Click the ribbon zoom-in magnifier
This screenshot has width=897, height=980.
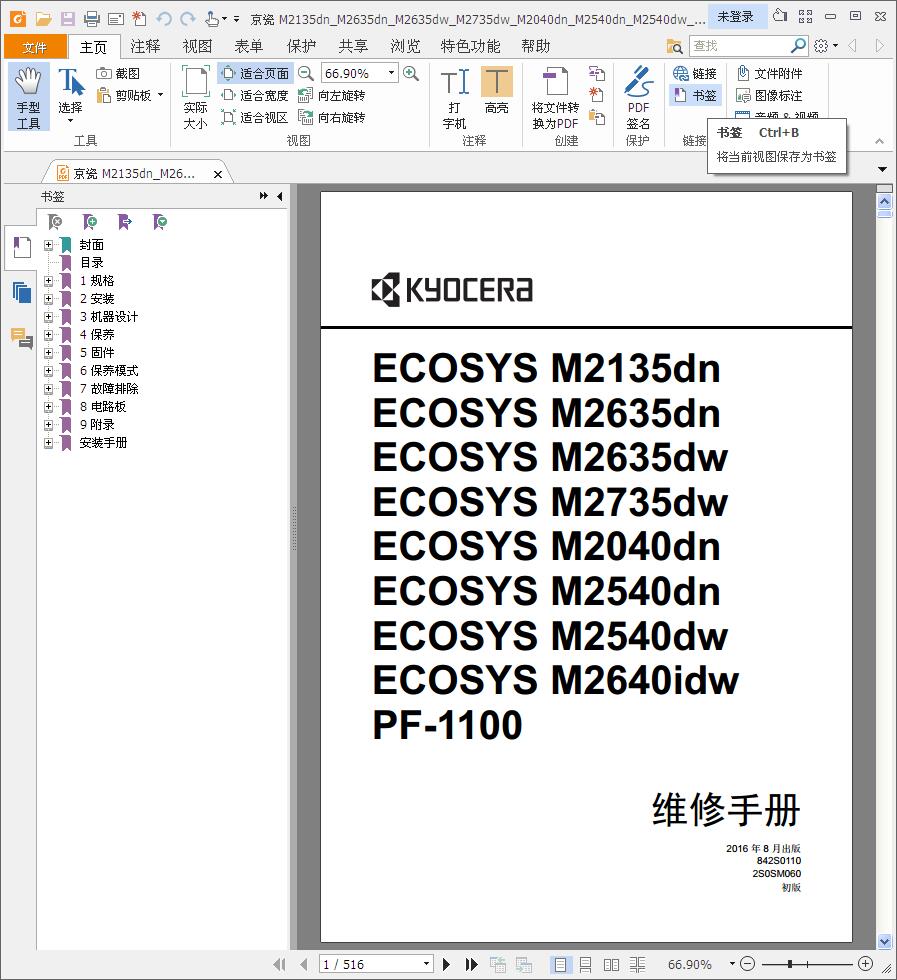(411, 73)
